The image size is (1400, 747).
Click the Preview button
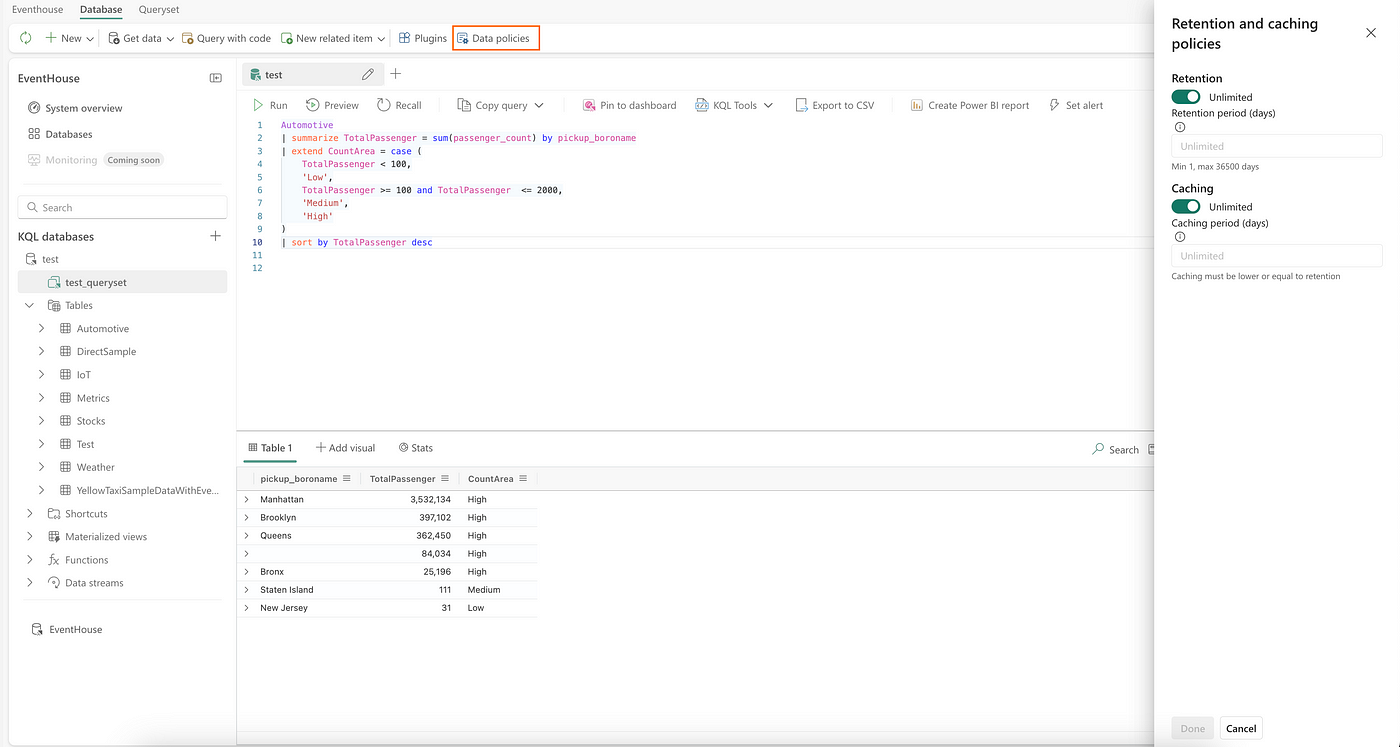[x=332, y=105]
